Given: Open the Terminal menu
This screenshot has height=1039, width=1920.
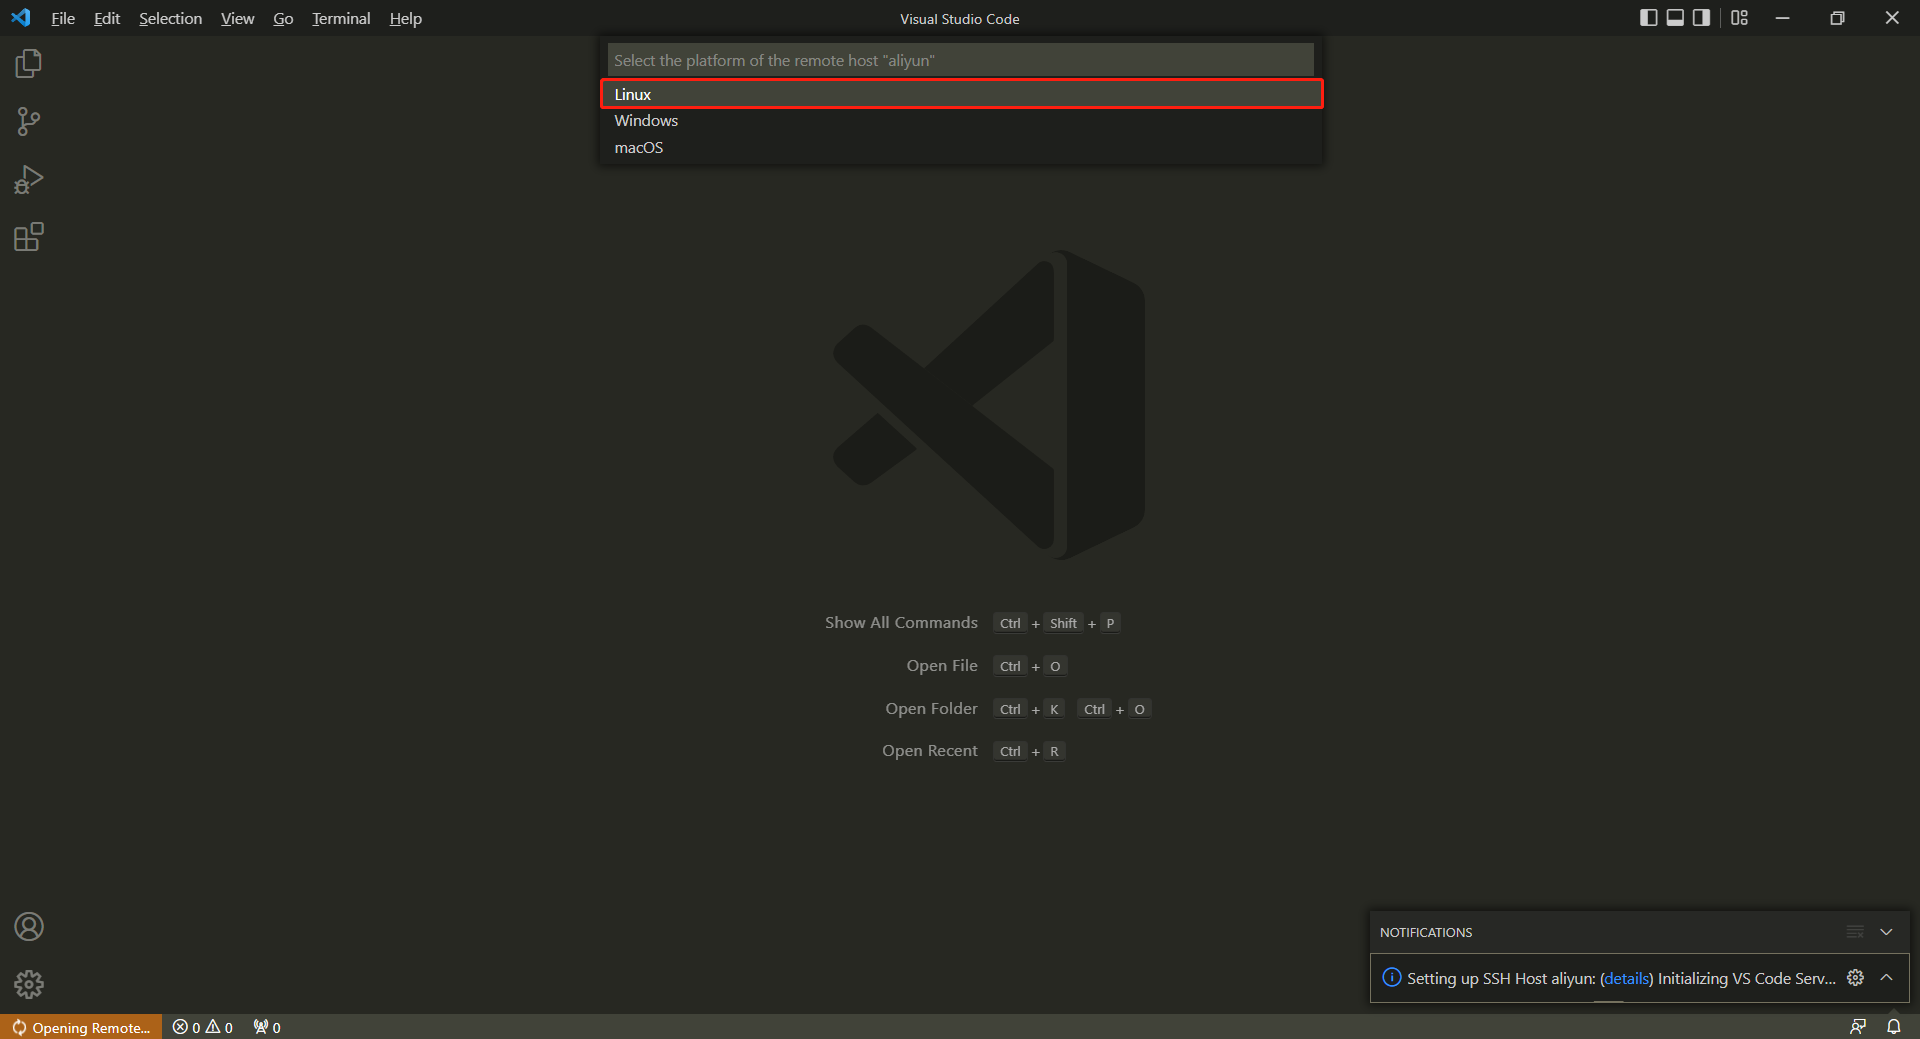Looking at the screenshot, I should (340, 18).
